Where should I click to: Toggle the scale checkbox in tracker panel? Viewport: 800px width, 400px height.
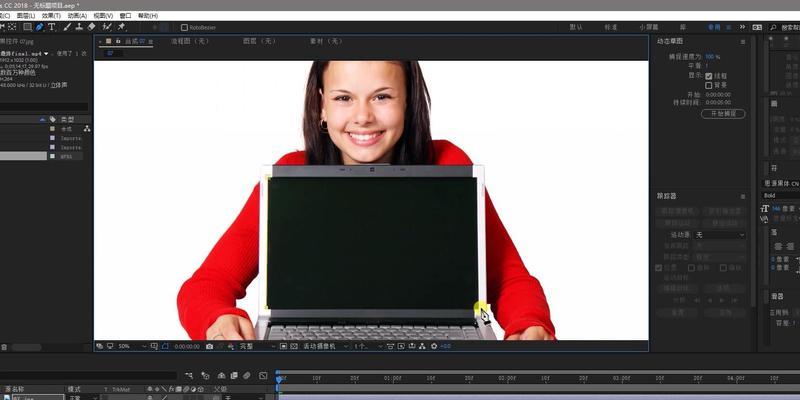(x=723, y=268)
